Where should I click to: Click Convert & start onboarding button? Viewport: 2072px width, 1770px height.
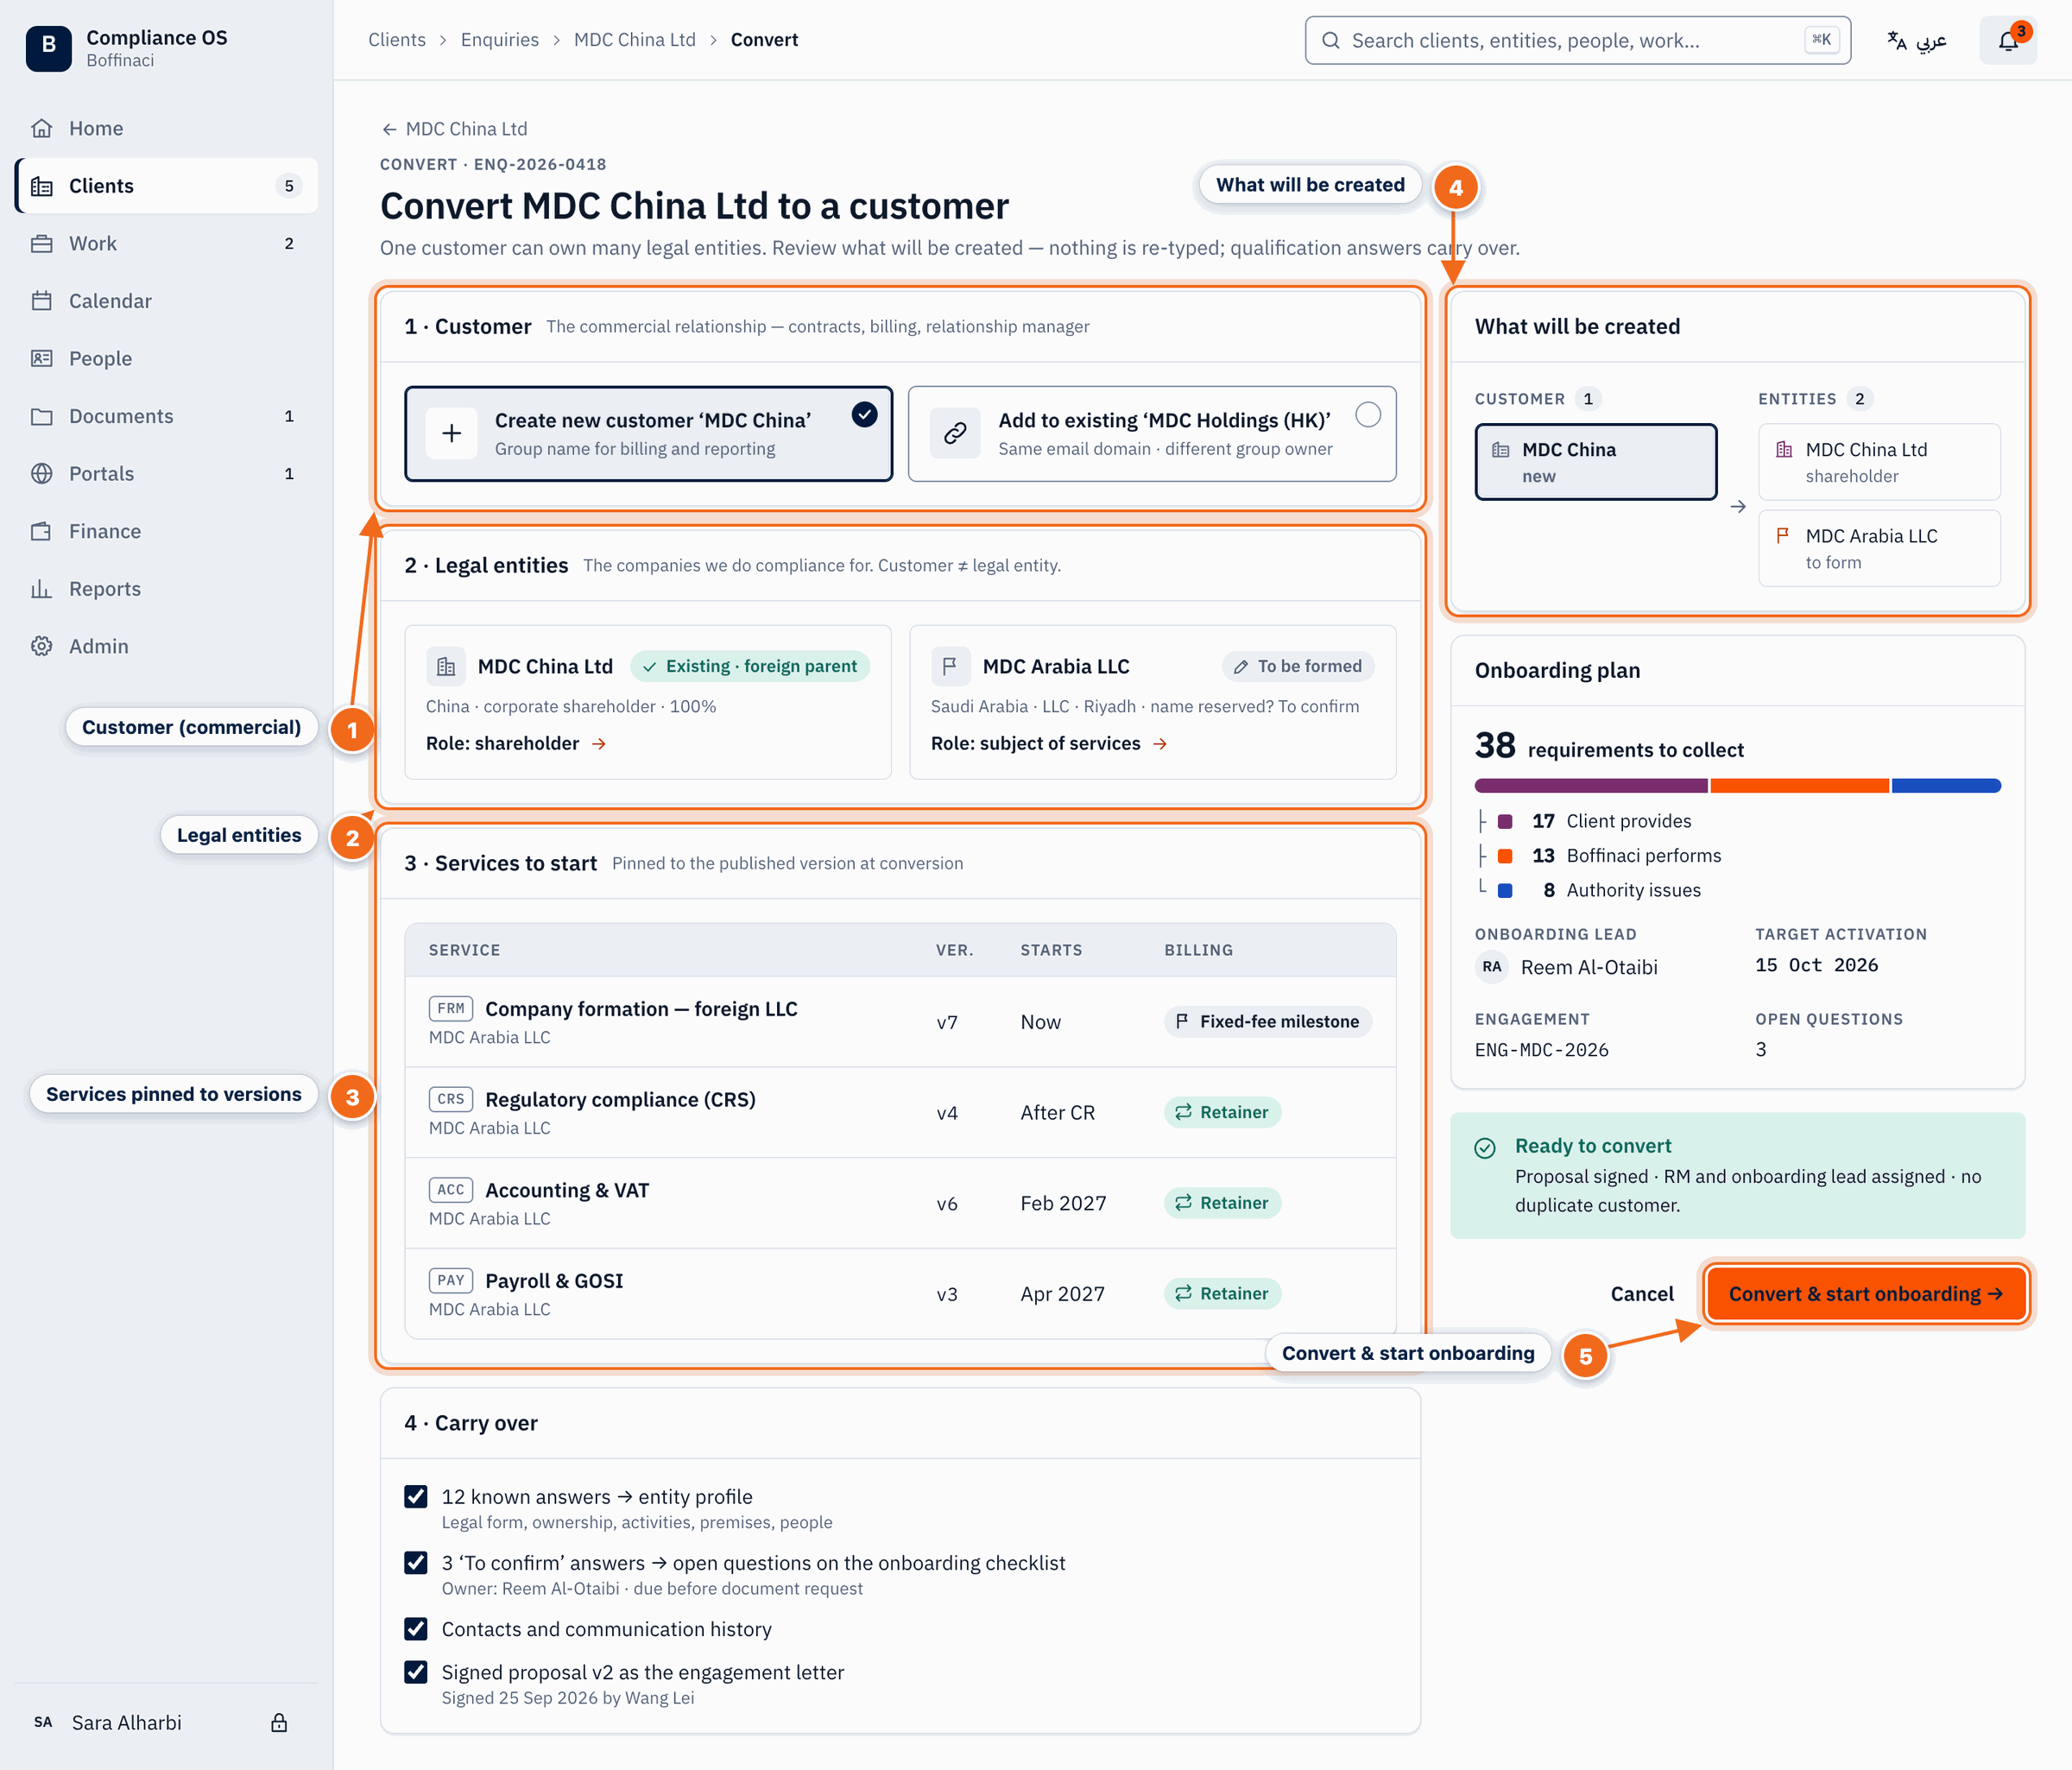[1865, 1293]
